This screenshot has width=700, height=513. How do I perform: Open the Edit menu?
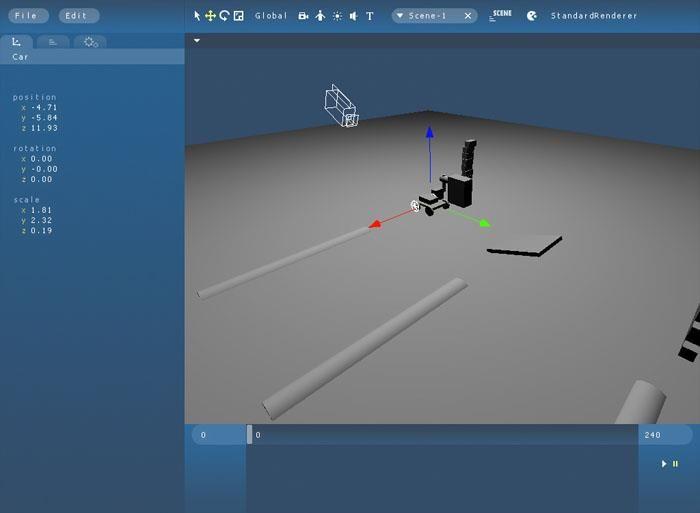(x=77, y=16)
